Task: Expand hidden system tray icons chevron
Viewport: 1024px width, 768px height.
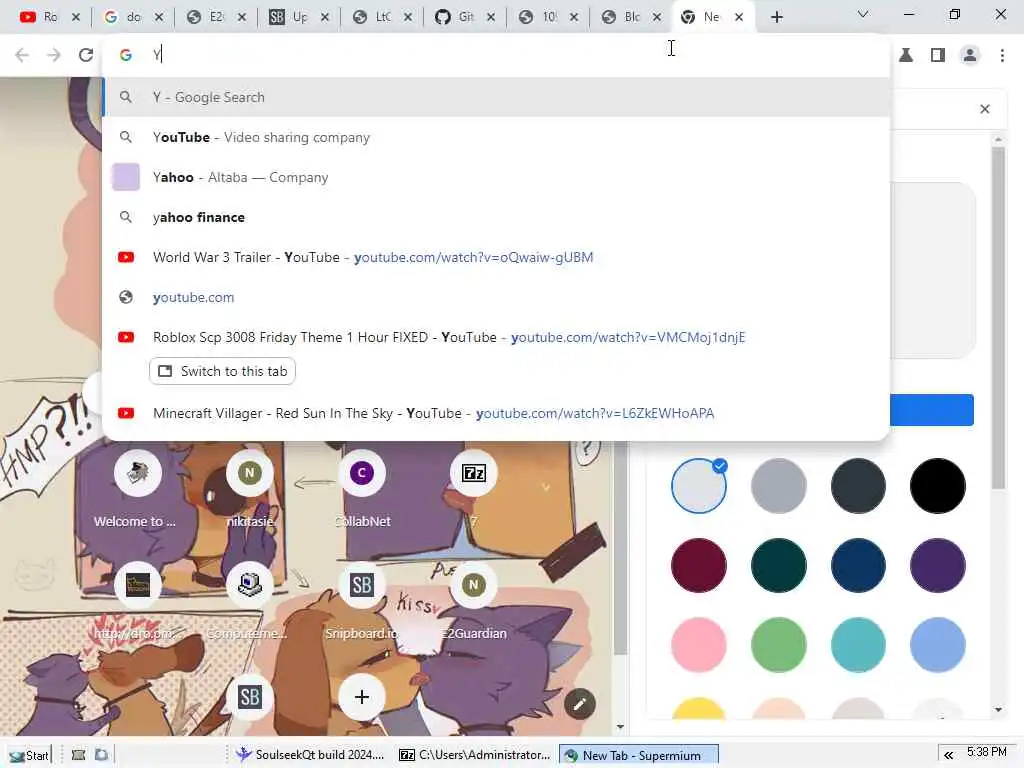Action: 948,755
